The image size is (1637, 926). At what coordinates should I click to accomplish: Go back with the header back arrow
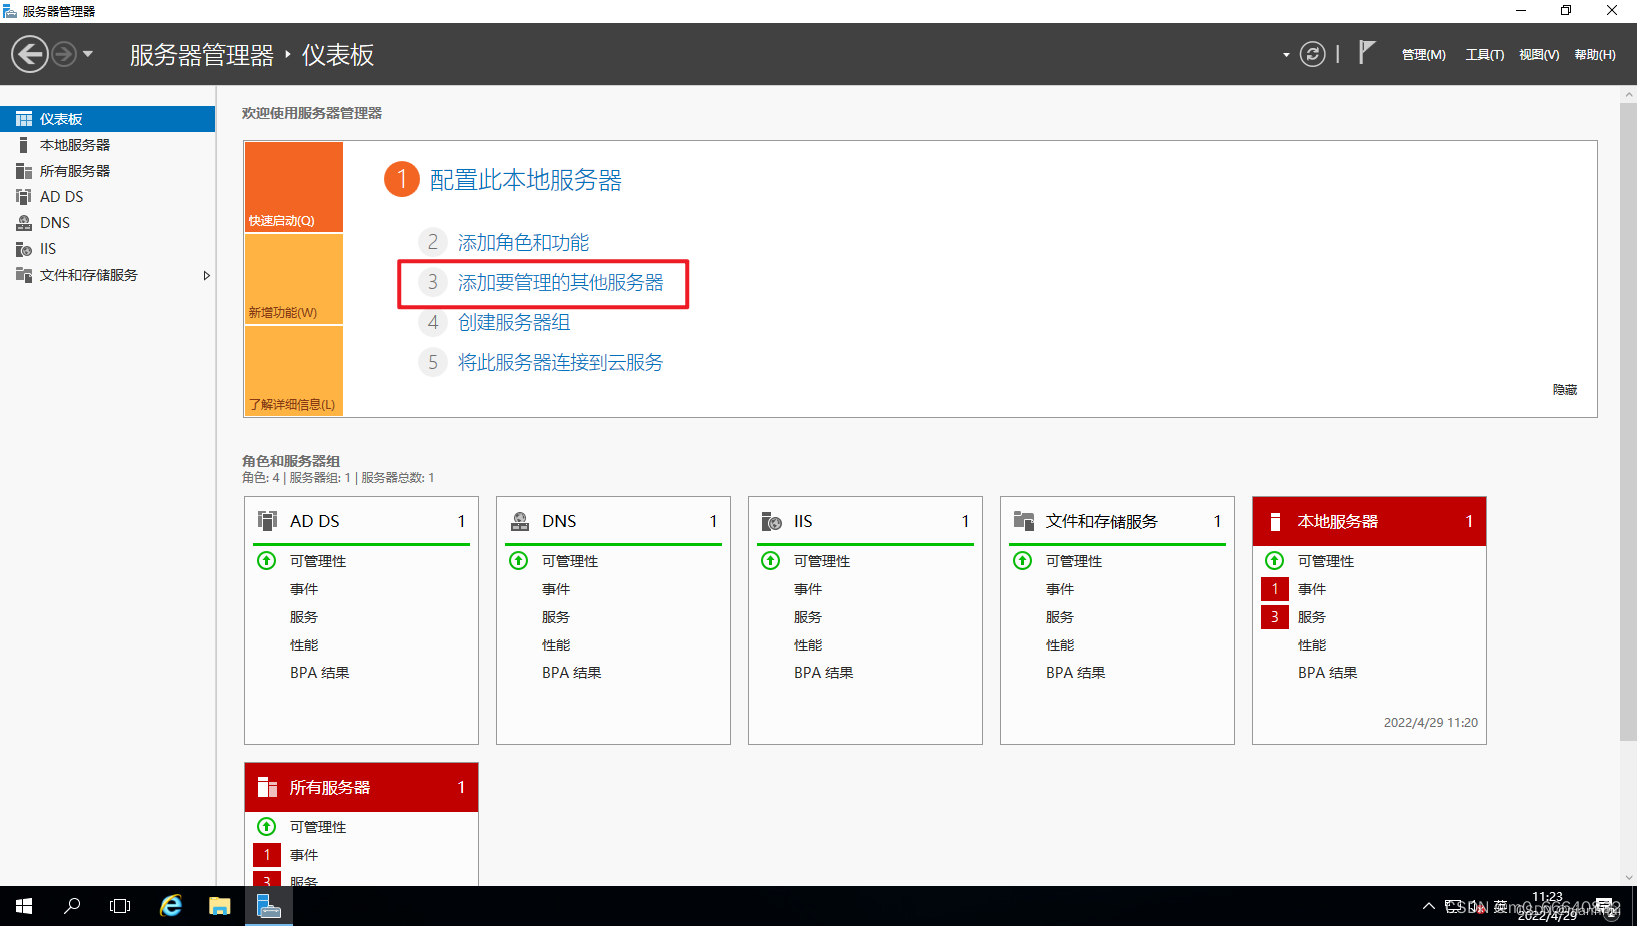coord(30,54)
